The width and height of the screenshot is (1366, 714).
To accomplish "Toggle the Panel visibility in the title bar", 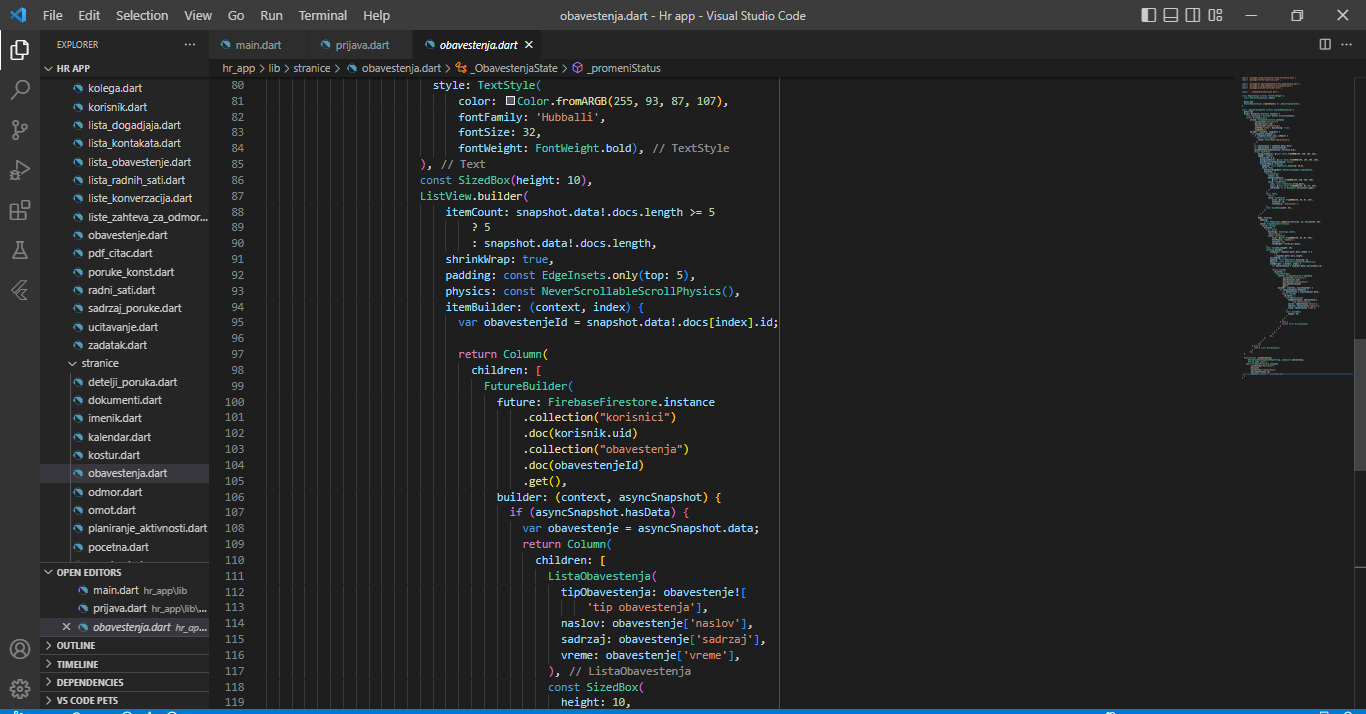I will tap(1168, 14).
